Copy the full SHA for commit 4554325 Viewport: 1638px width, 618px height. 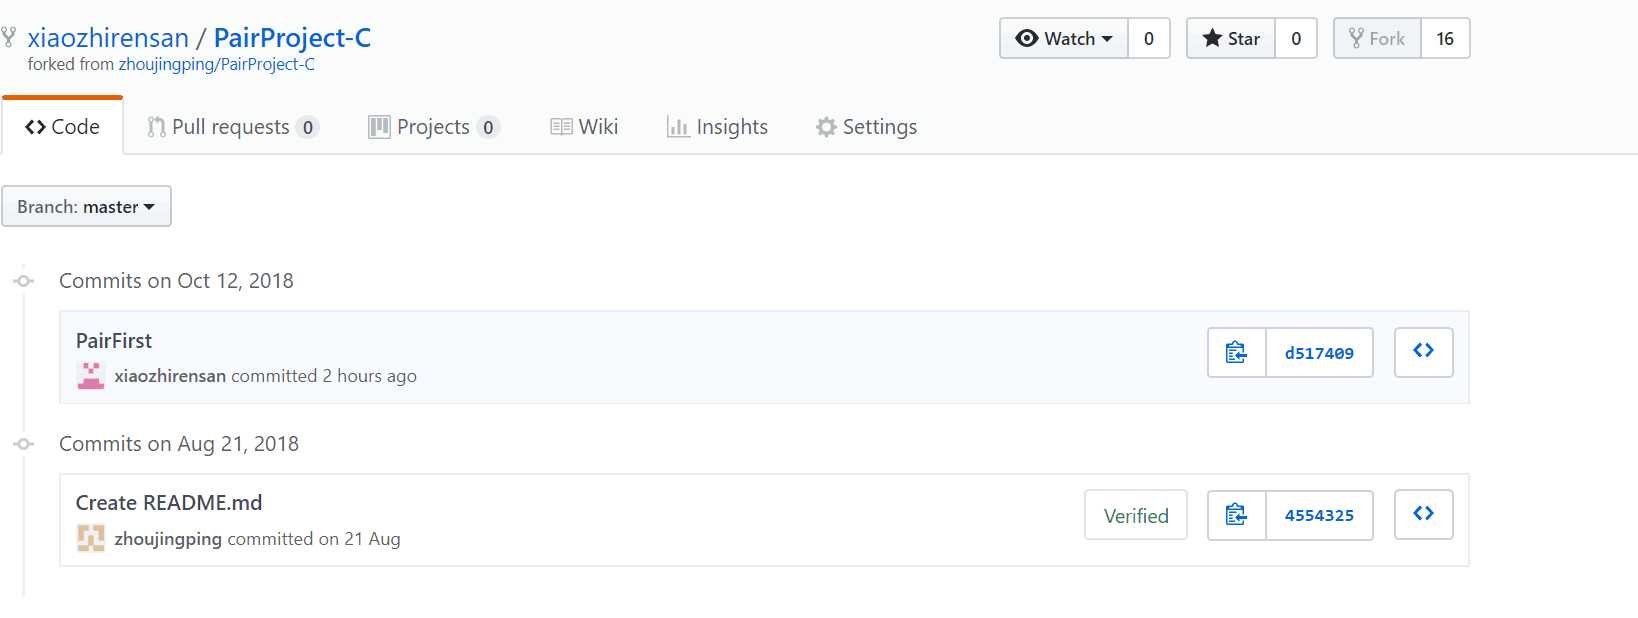click(1237, 515)
